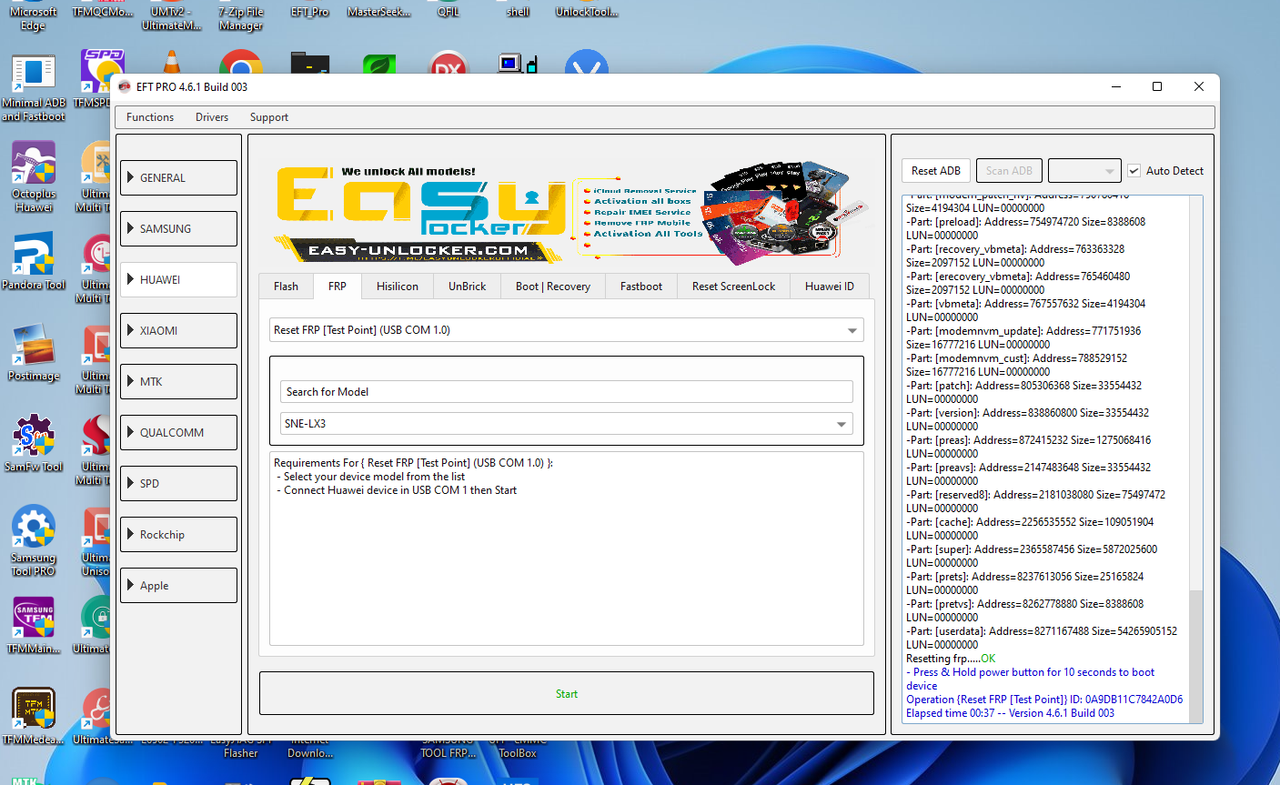Open the HUAWEI section
The height and width of the screenshot is (785, 1280).
(x=178, y=280)
